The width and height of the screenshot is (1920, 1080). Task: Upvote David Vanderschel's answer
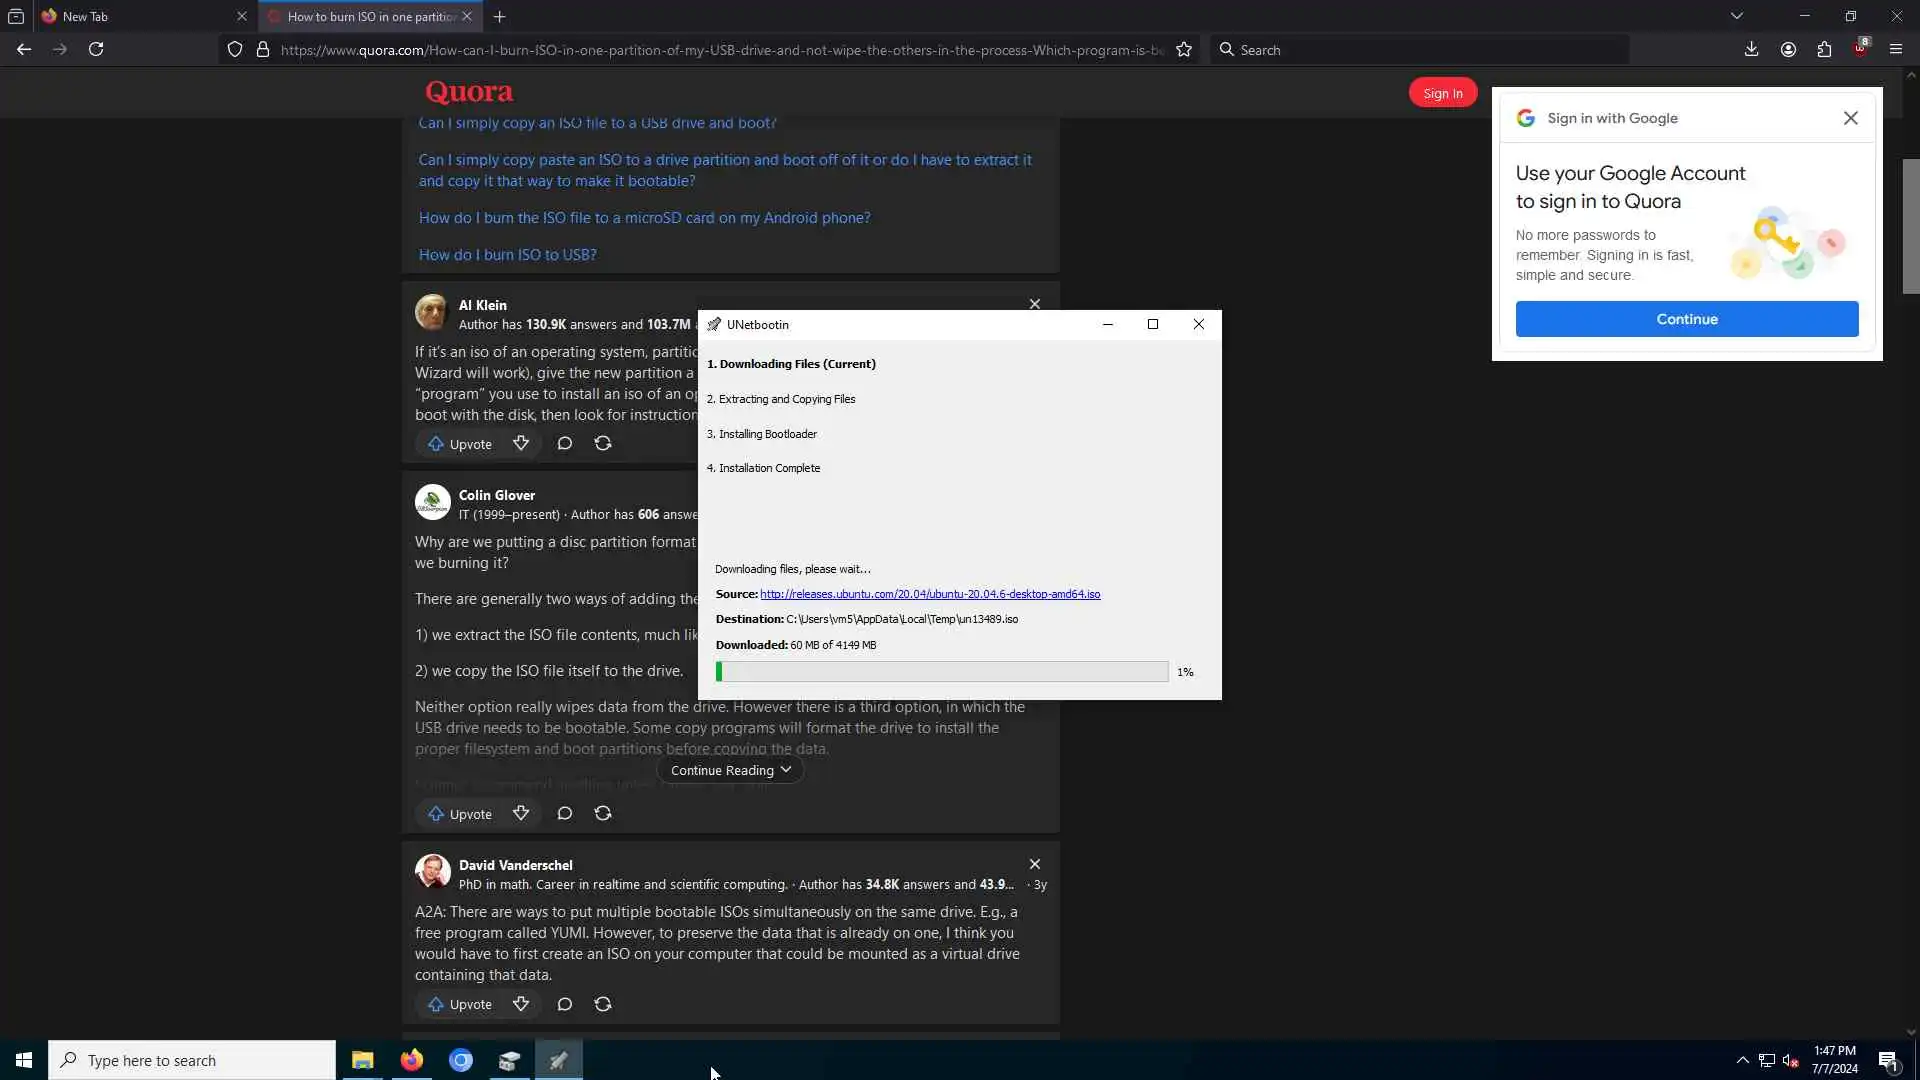click(x=460, y=1004)
